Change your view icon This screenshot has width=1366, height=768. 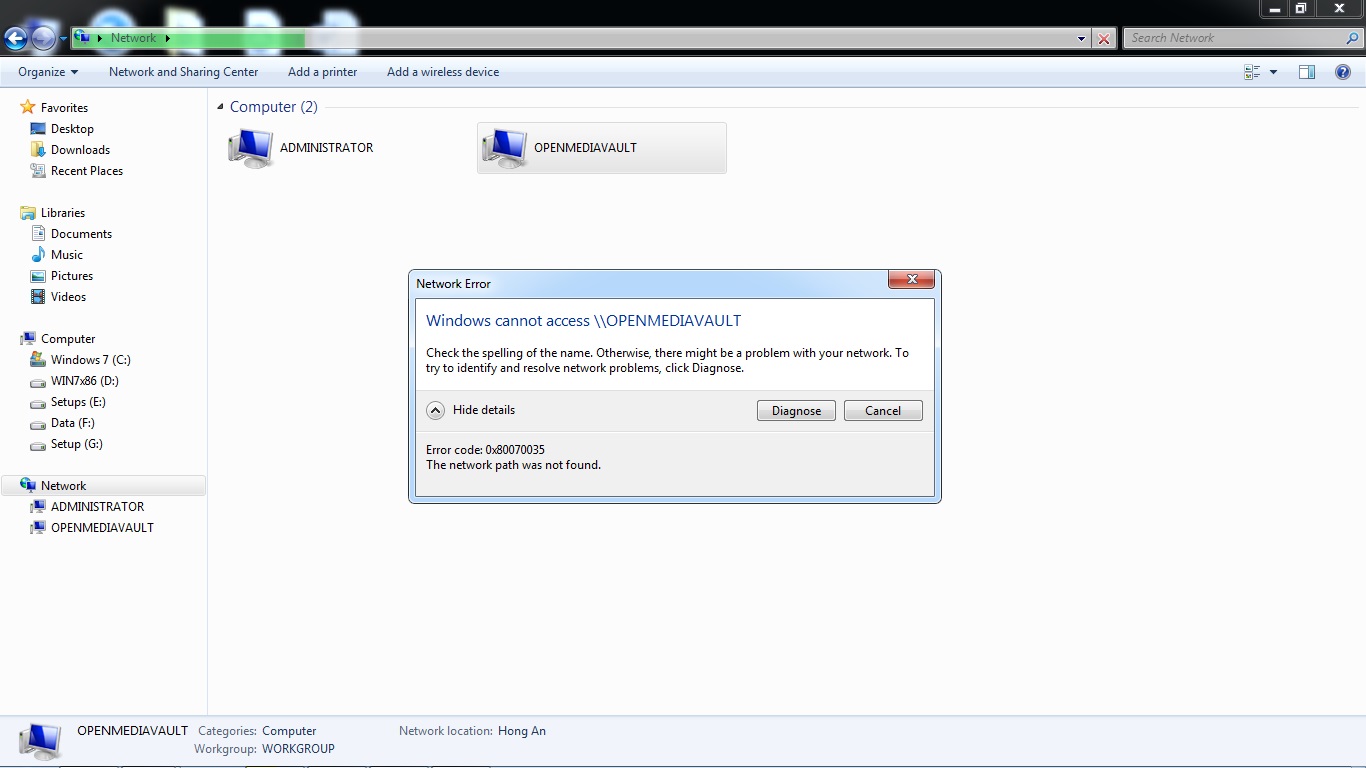point(1252,72)
